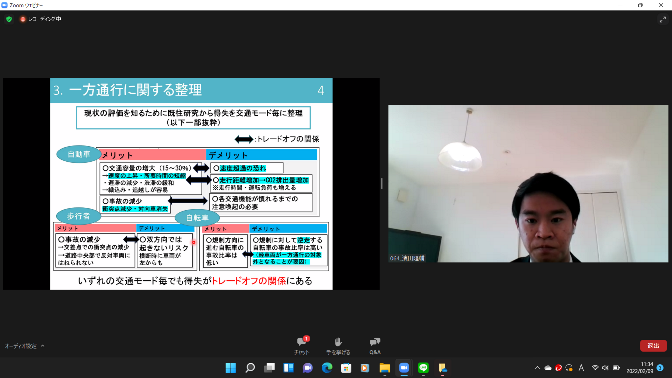Viewport: 672px width, 378px height.
Task: Open the clock and date flyout
Action: pos(641,368)
